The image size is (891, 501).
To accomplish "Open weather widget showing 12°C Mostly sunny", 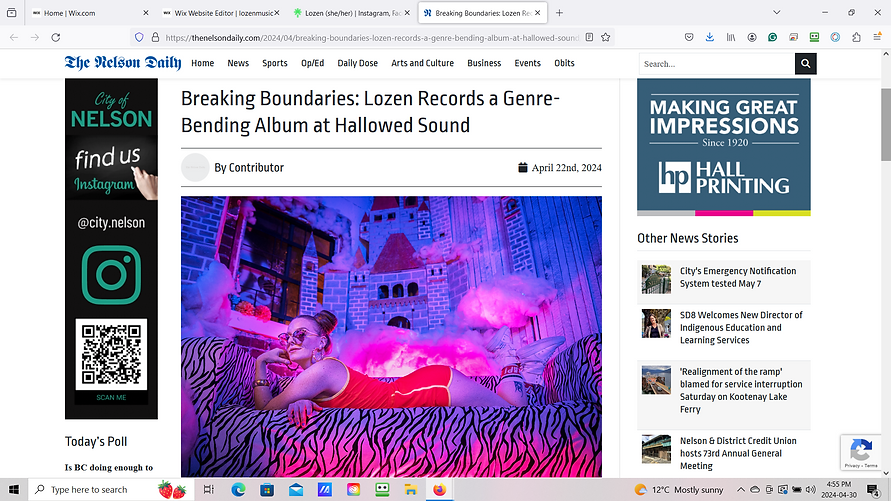I will [x=678, y=490].
